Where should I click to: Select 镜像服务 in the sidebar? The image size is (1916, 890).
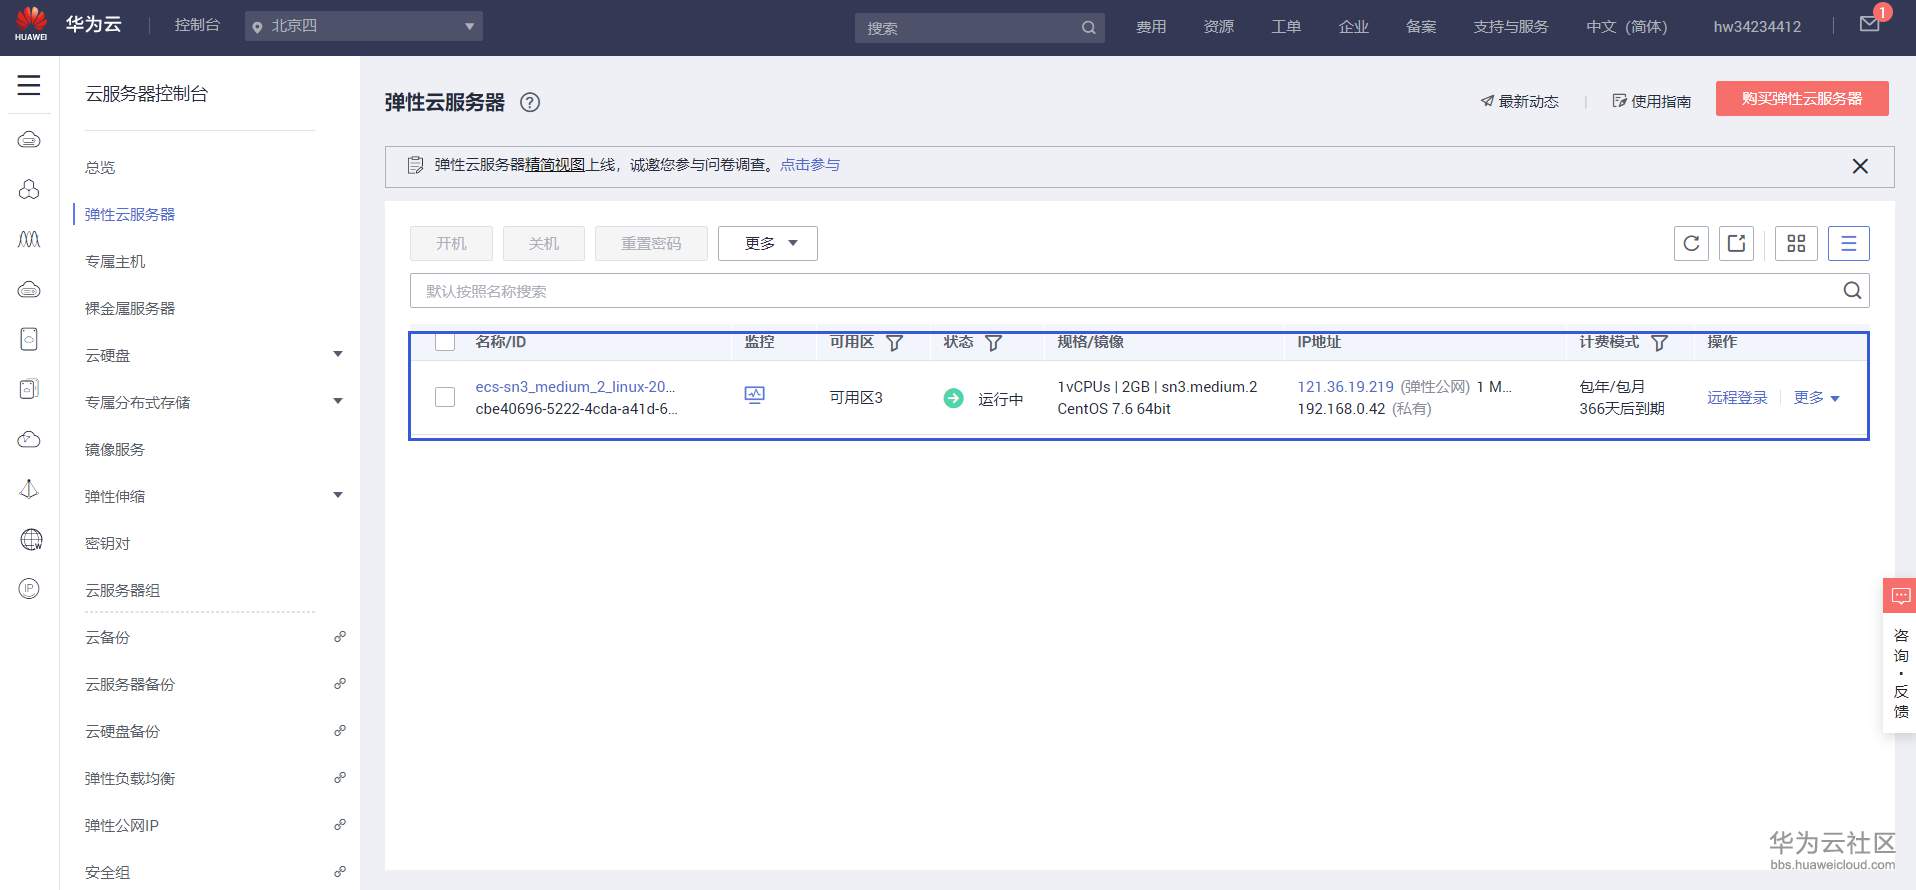coord(115,449)
